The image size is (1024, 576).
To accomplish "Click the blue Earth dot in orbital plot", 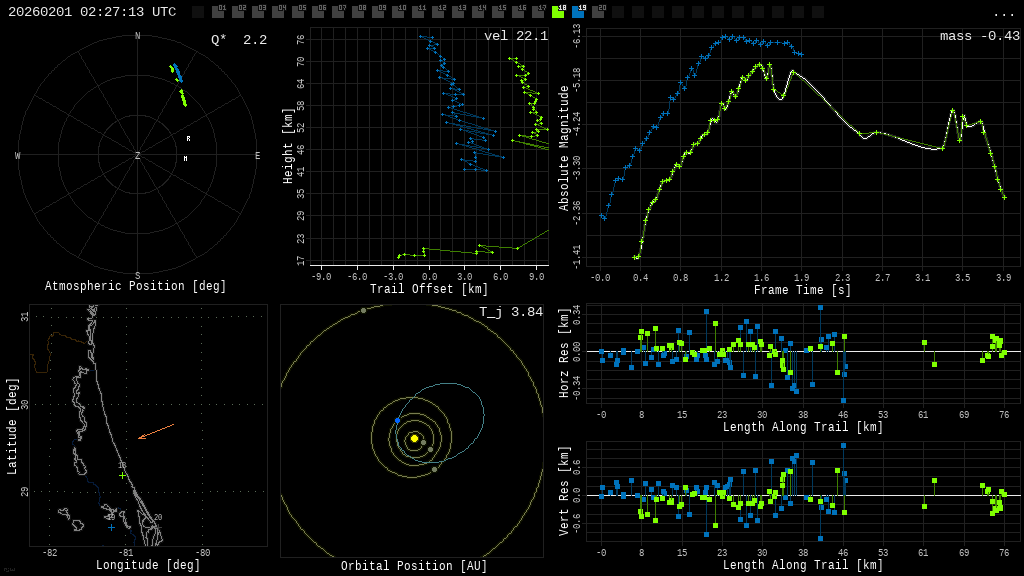I will pos(397,421).
